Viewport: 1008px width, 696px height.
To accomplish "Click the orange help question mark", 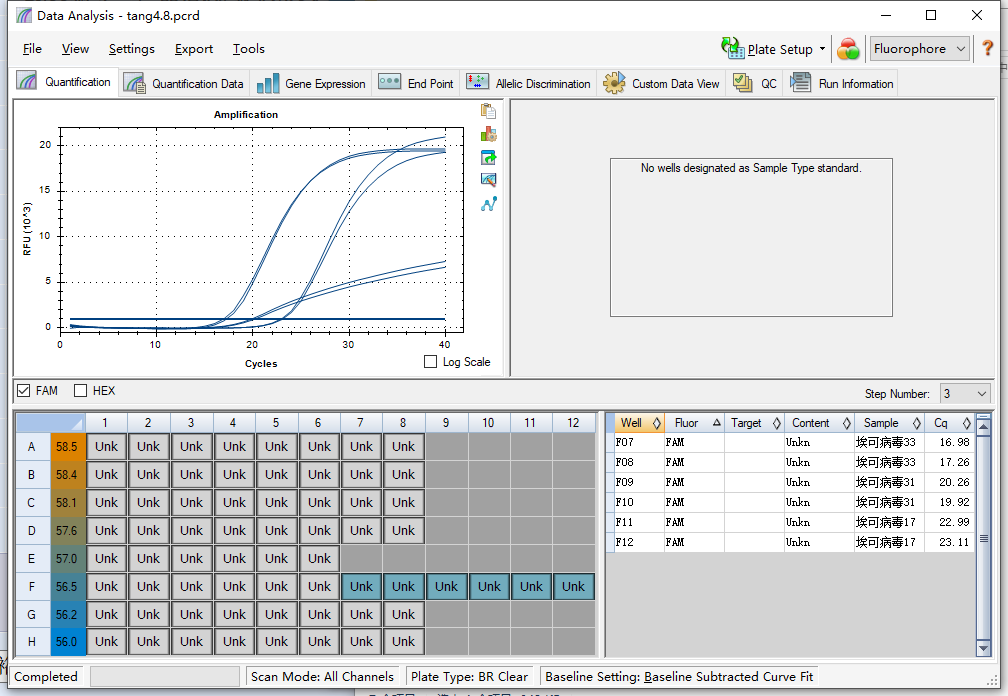I will click(987, 48).
